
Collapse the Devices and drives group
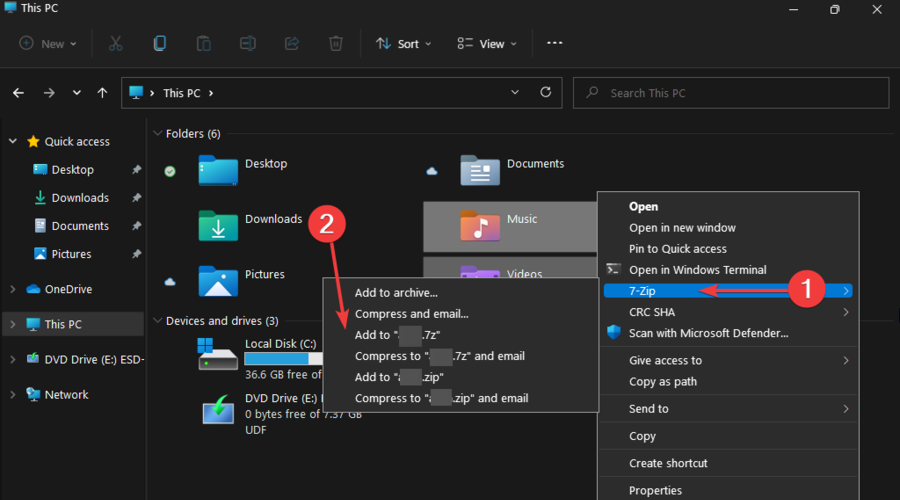(157, 320)
